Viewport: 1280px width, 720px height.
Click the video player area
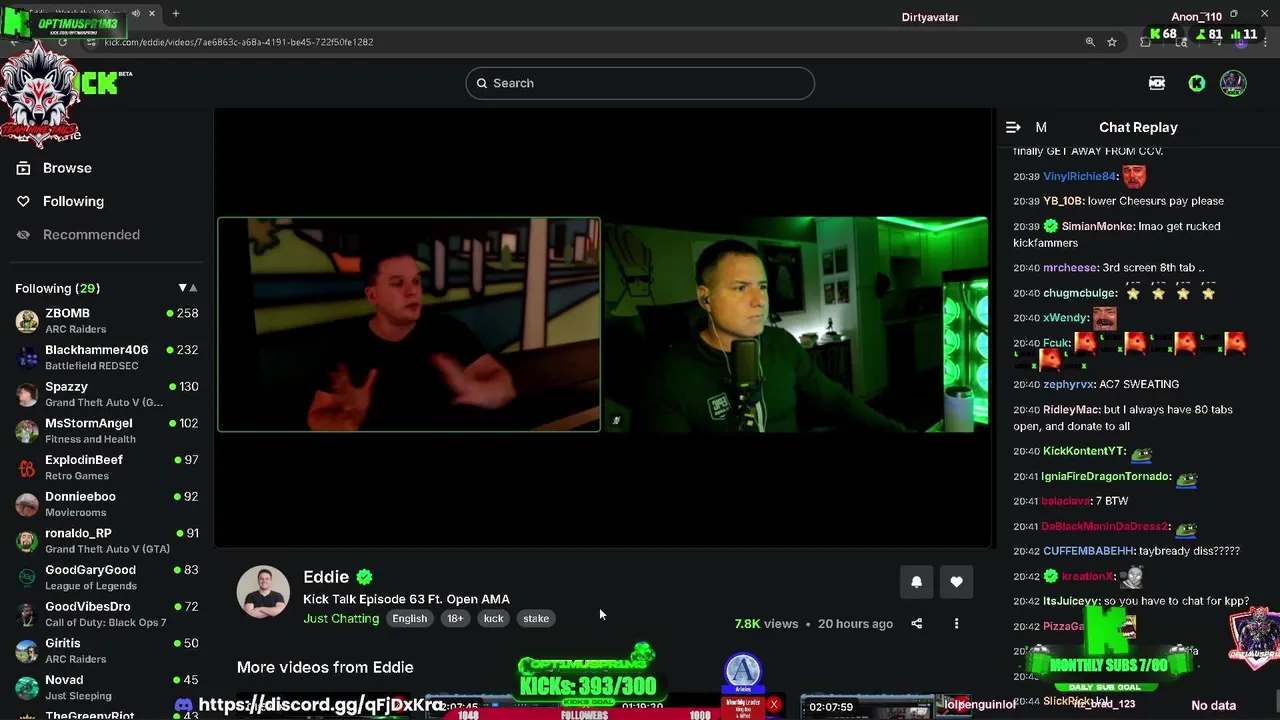coord(604,328)
